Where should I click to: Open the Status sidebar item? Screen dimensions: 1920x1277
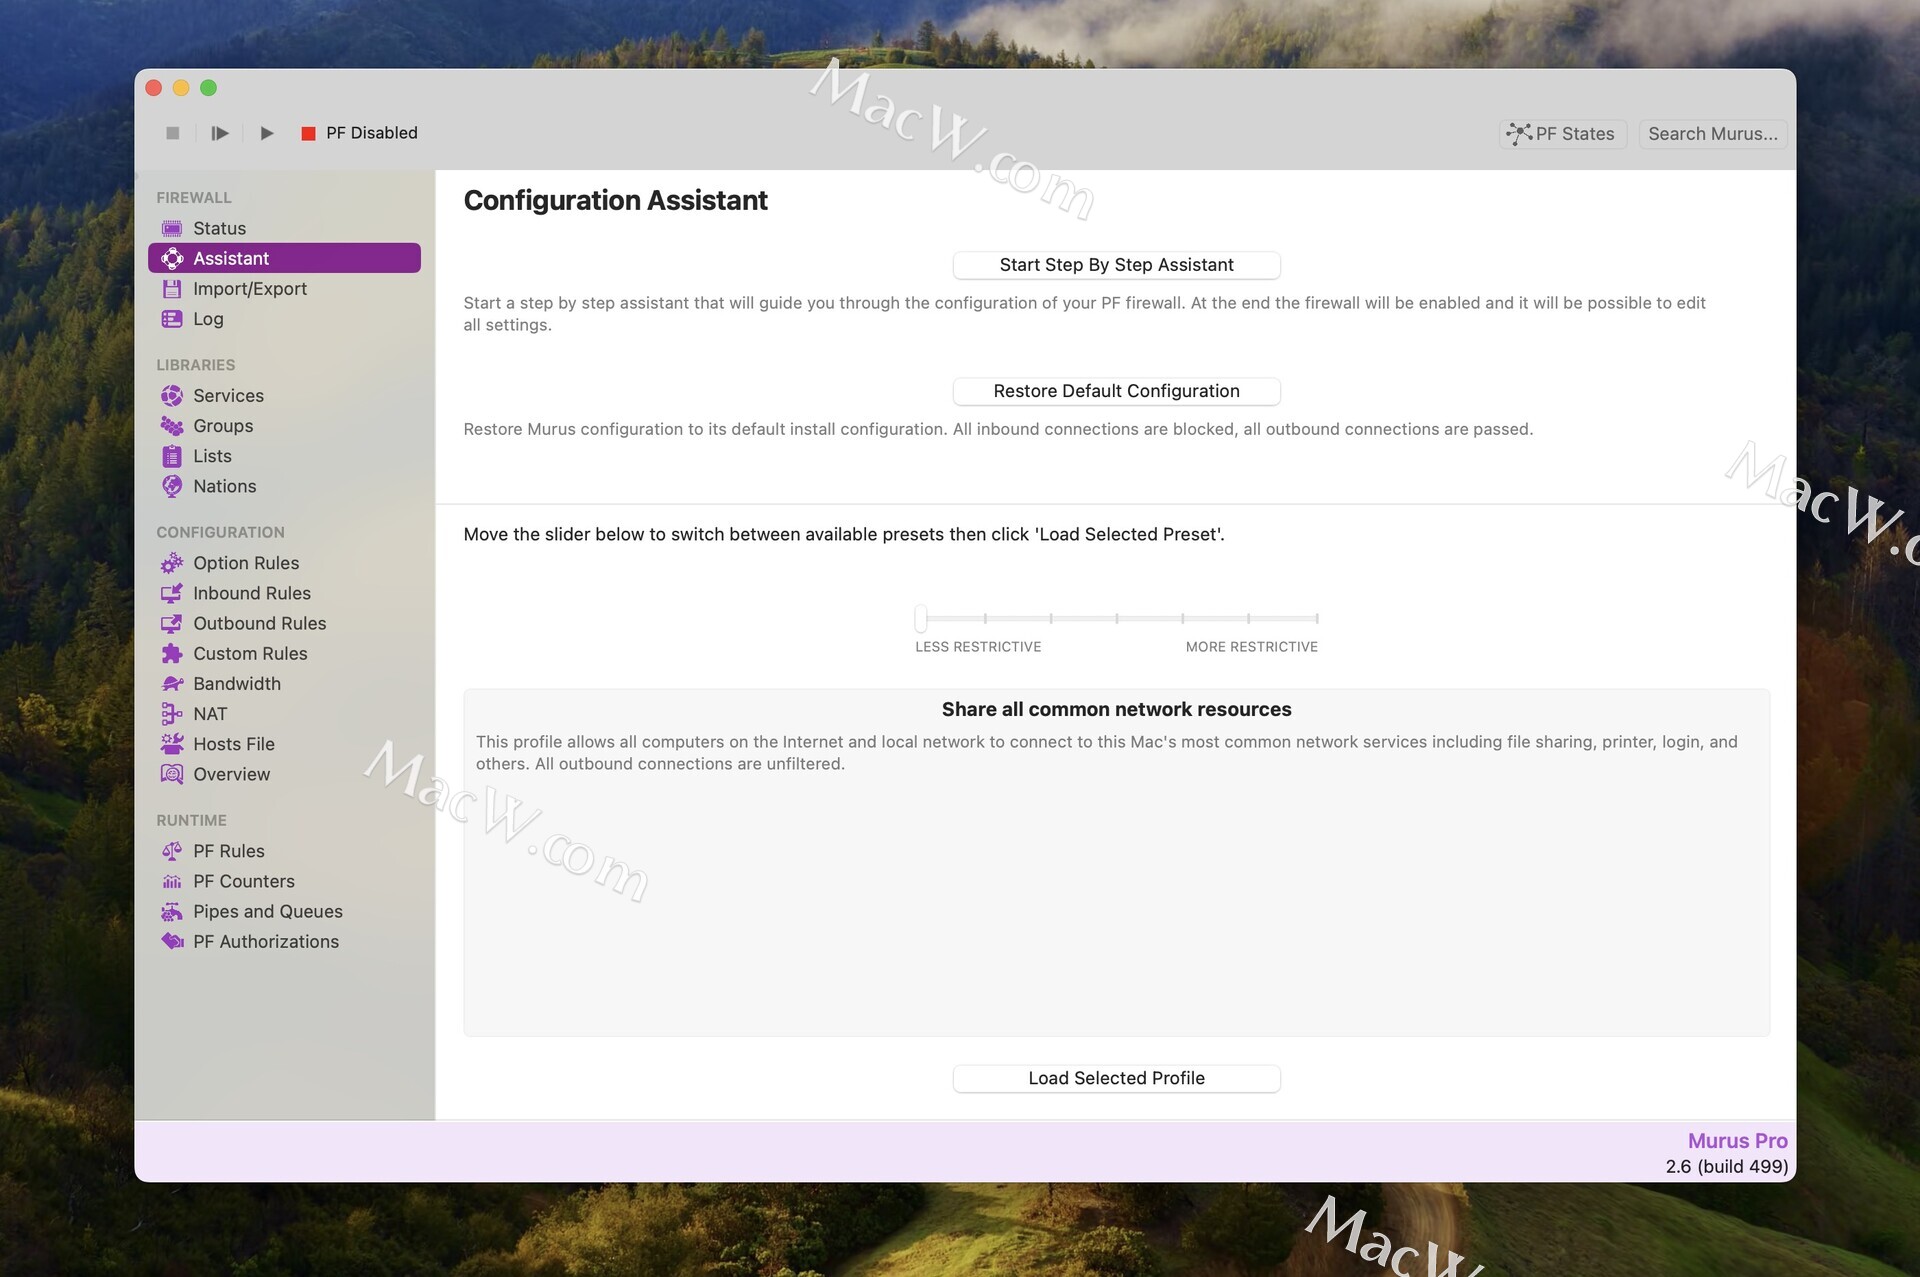point(219,228)
